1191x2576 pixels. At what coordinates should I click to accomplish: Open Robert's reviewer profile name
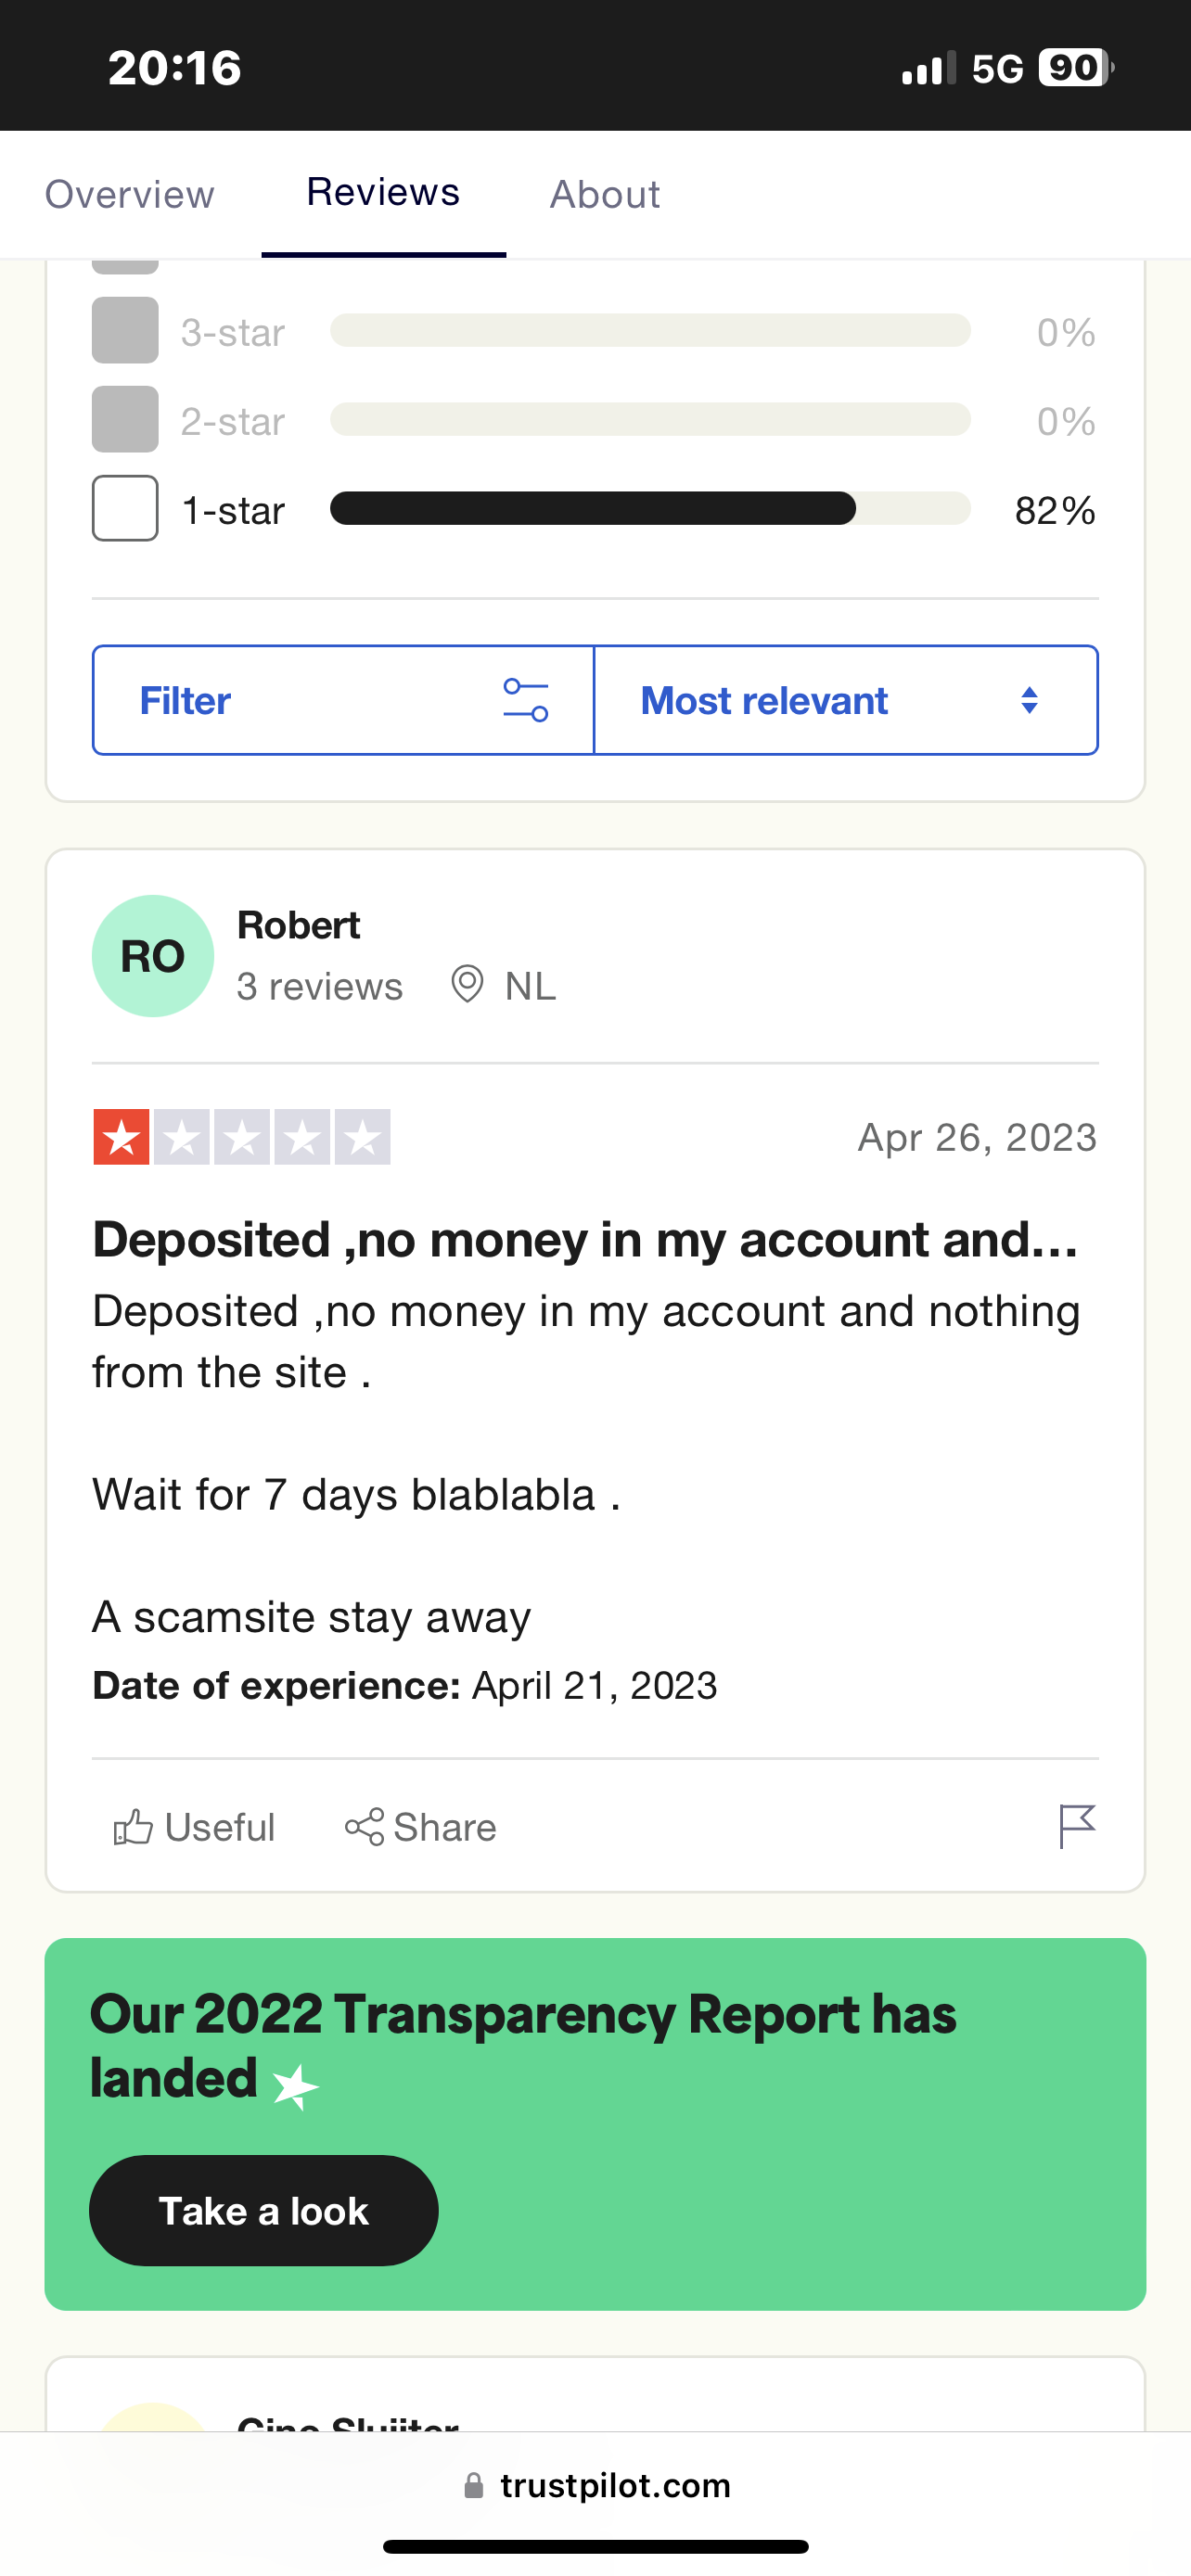[x=298, y=926]
